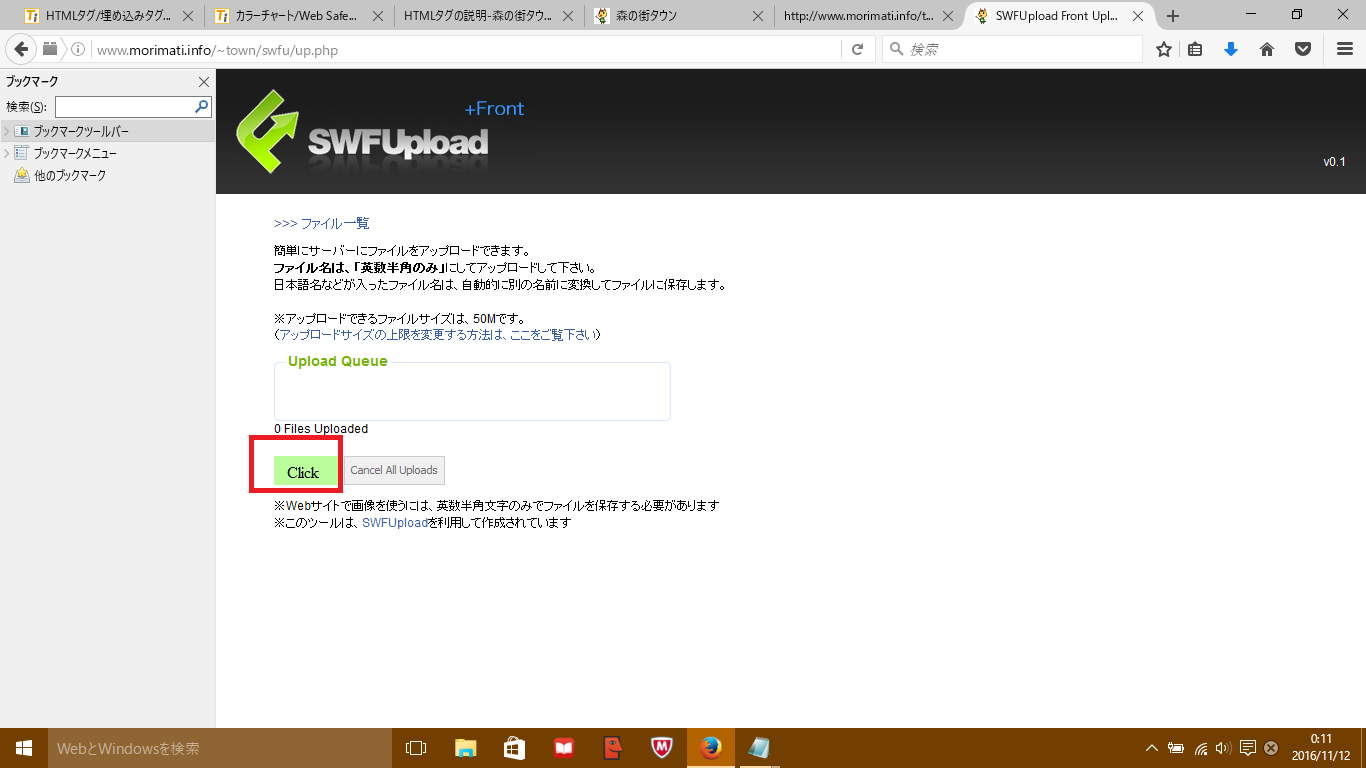This screenshot has width=1366, height=768.
Task: Click the site info icon in address bar
Action: (79, 50)
